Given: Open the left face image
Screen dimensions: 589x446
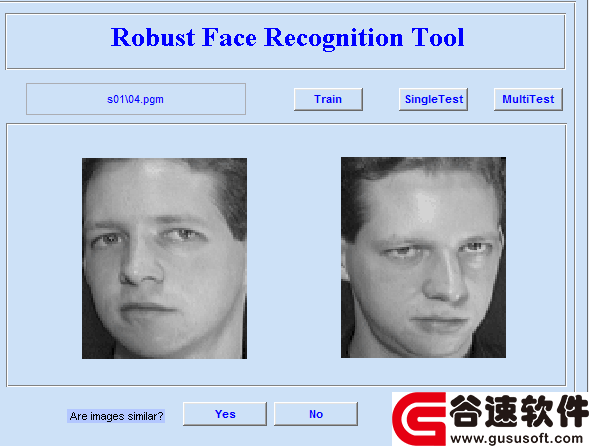Looking at the screenshot, I should tap(165, 259).
